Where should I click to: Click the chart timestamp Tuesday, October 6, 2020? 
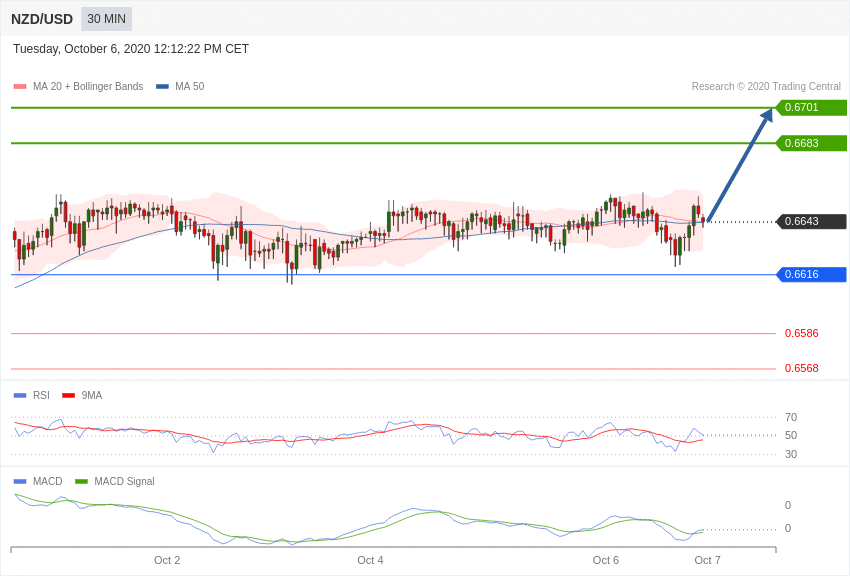(131, 49)
